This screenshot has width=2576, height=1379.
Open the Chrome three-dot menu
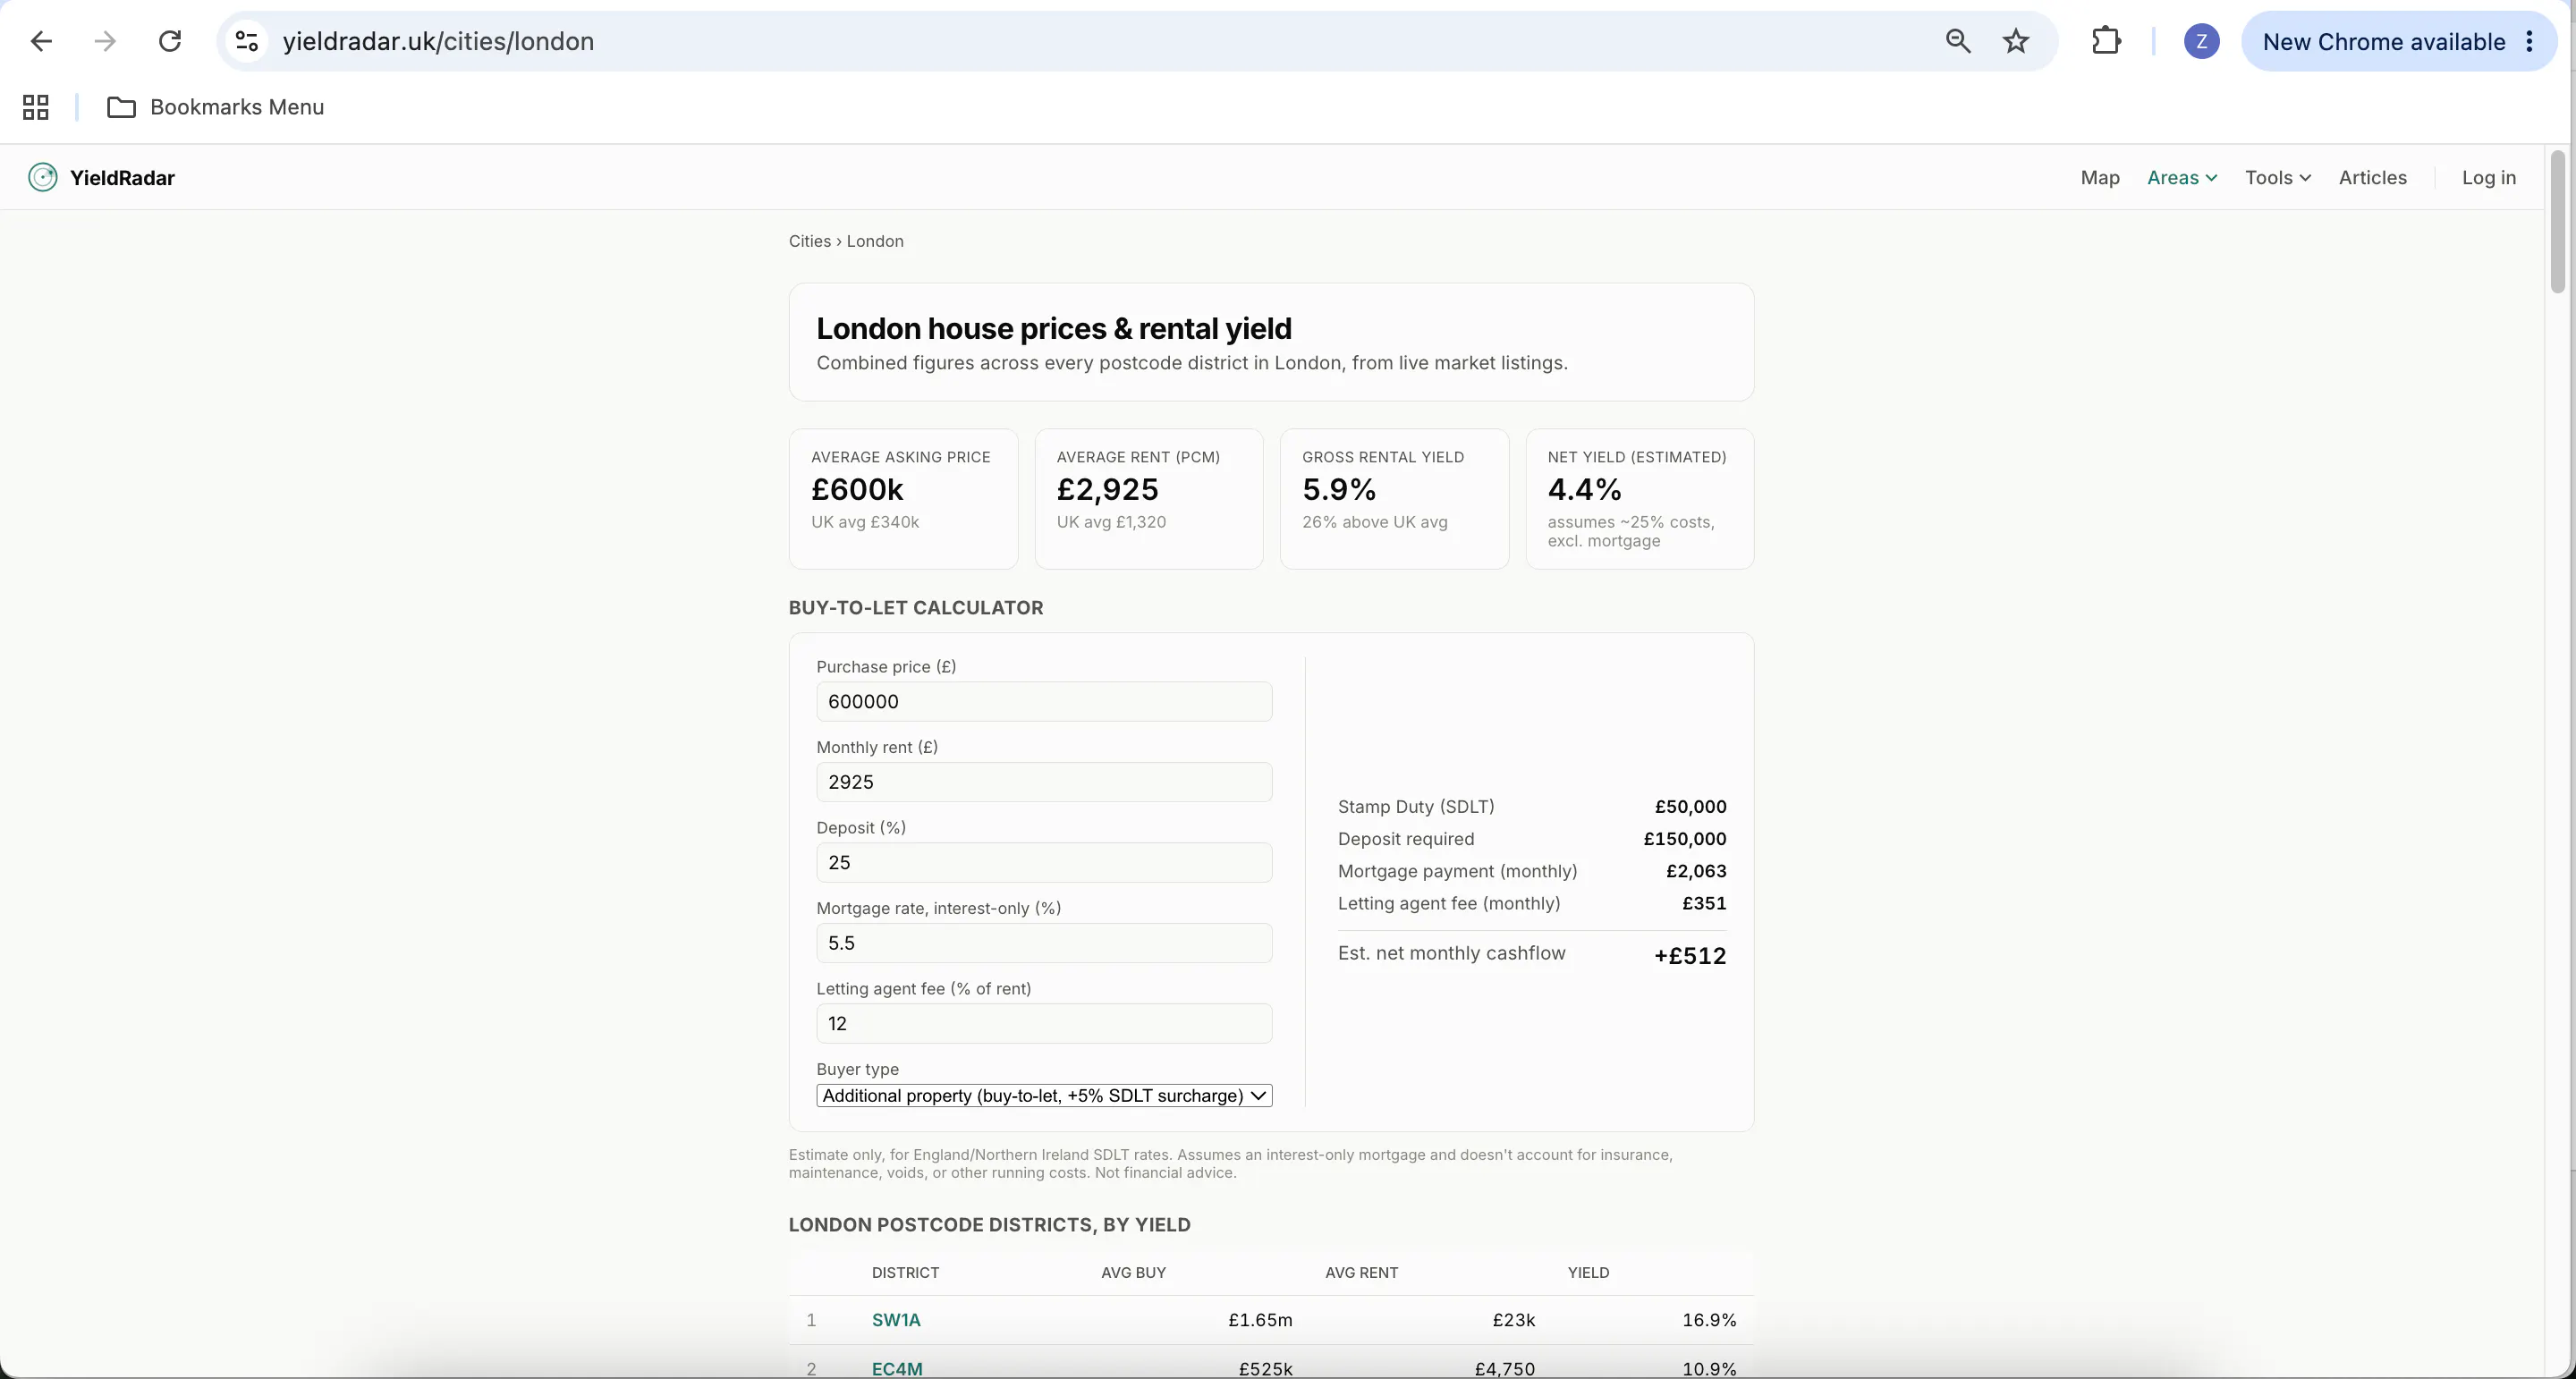pos(2530,41)
